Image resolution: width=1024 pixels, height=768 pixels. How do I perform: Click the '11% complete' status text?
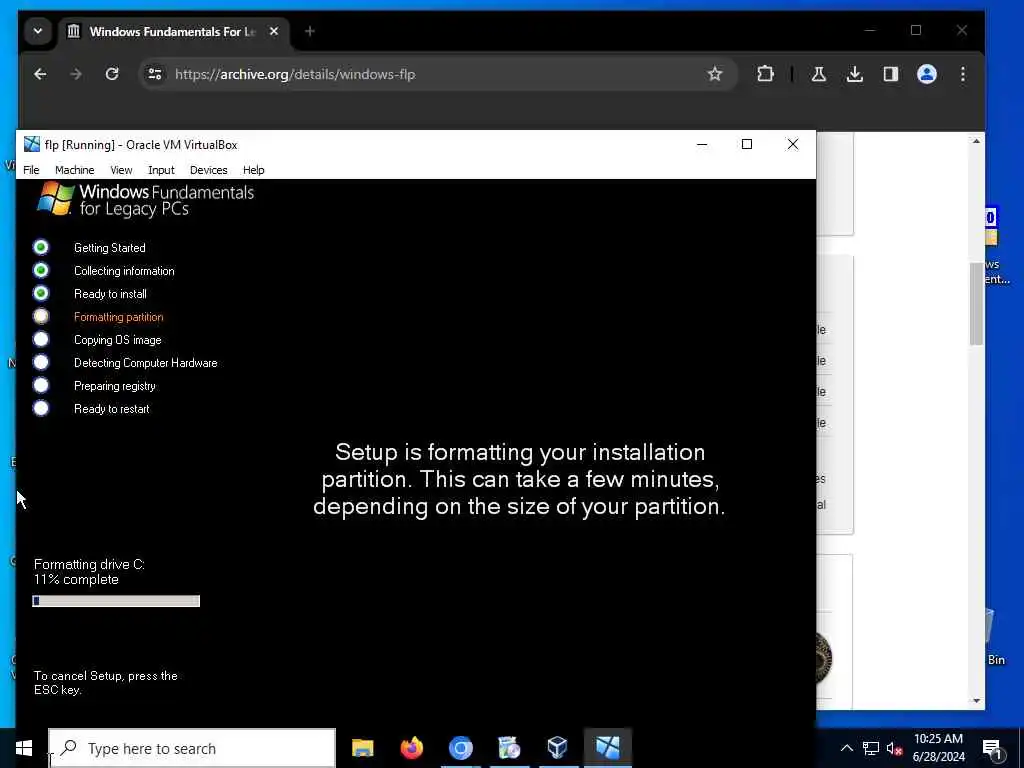pyautogui.click(x=76, y=580)
